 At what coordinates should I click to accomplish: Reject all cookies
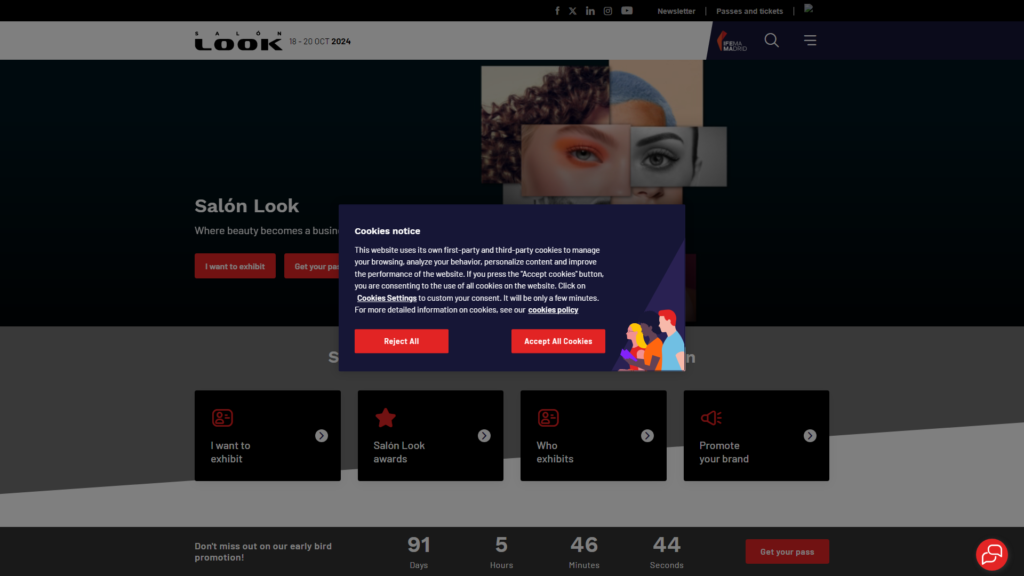coord(402,341)
